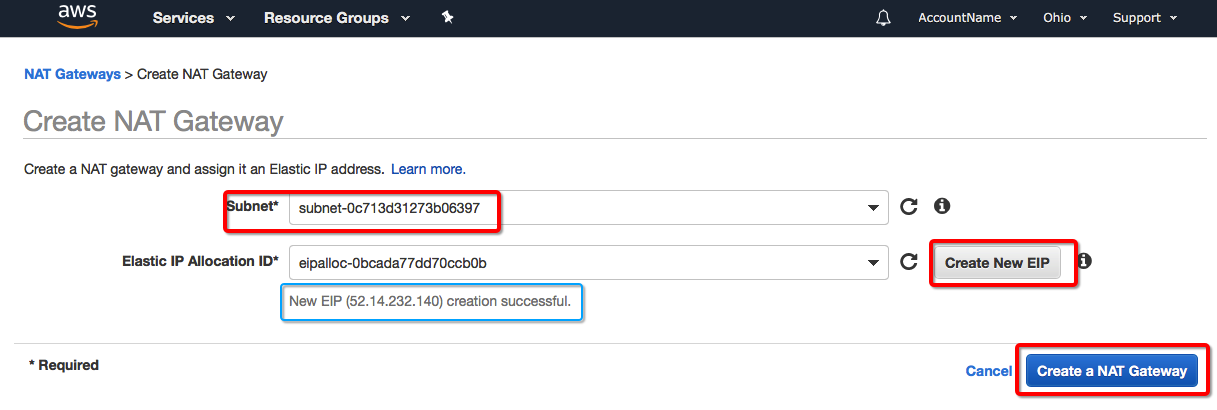This screenshot has width=1217, height=410.
Task: Open the Learn more link
Action: click(428, 169)
